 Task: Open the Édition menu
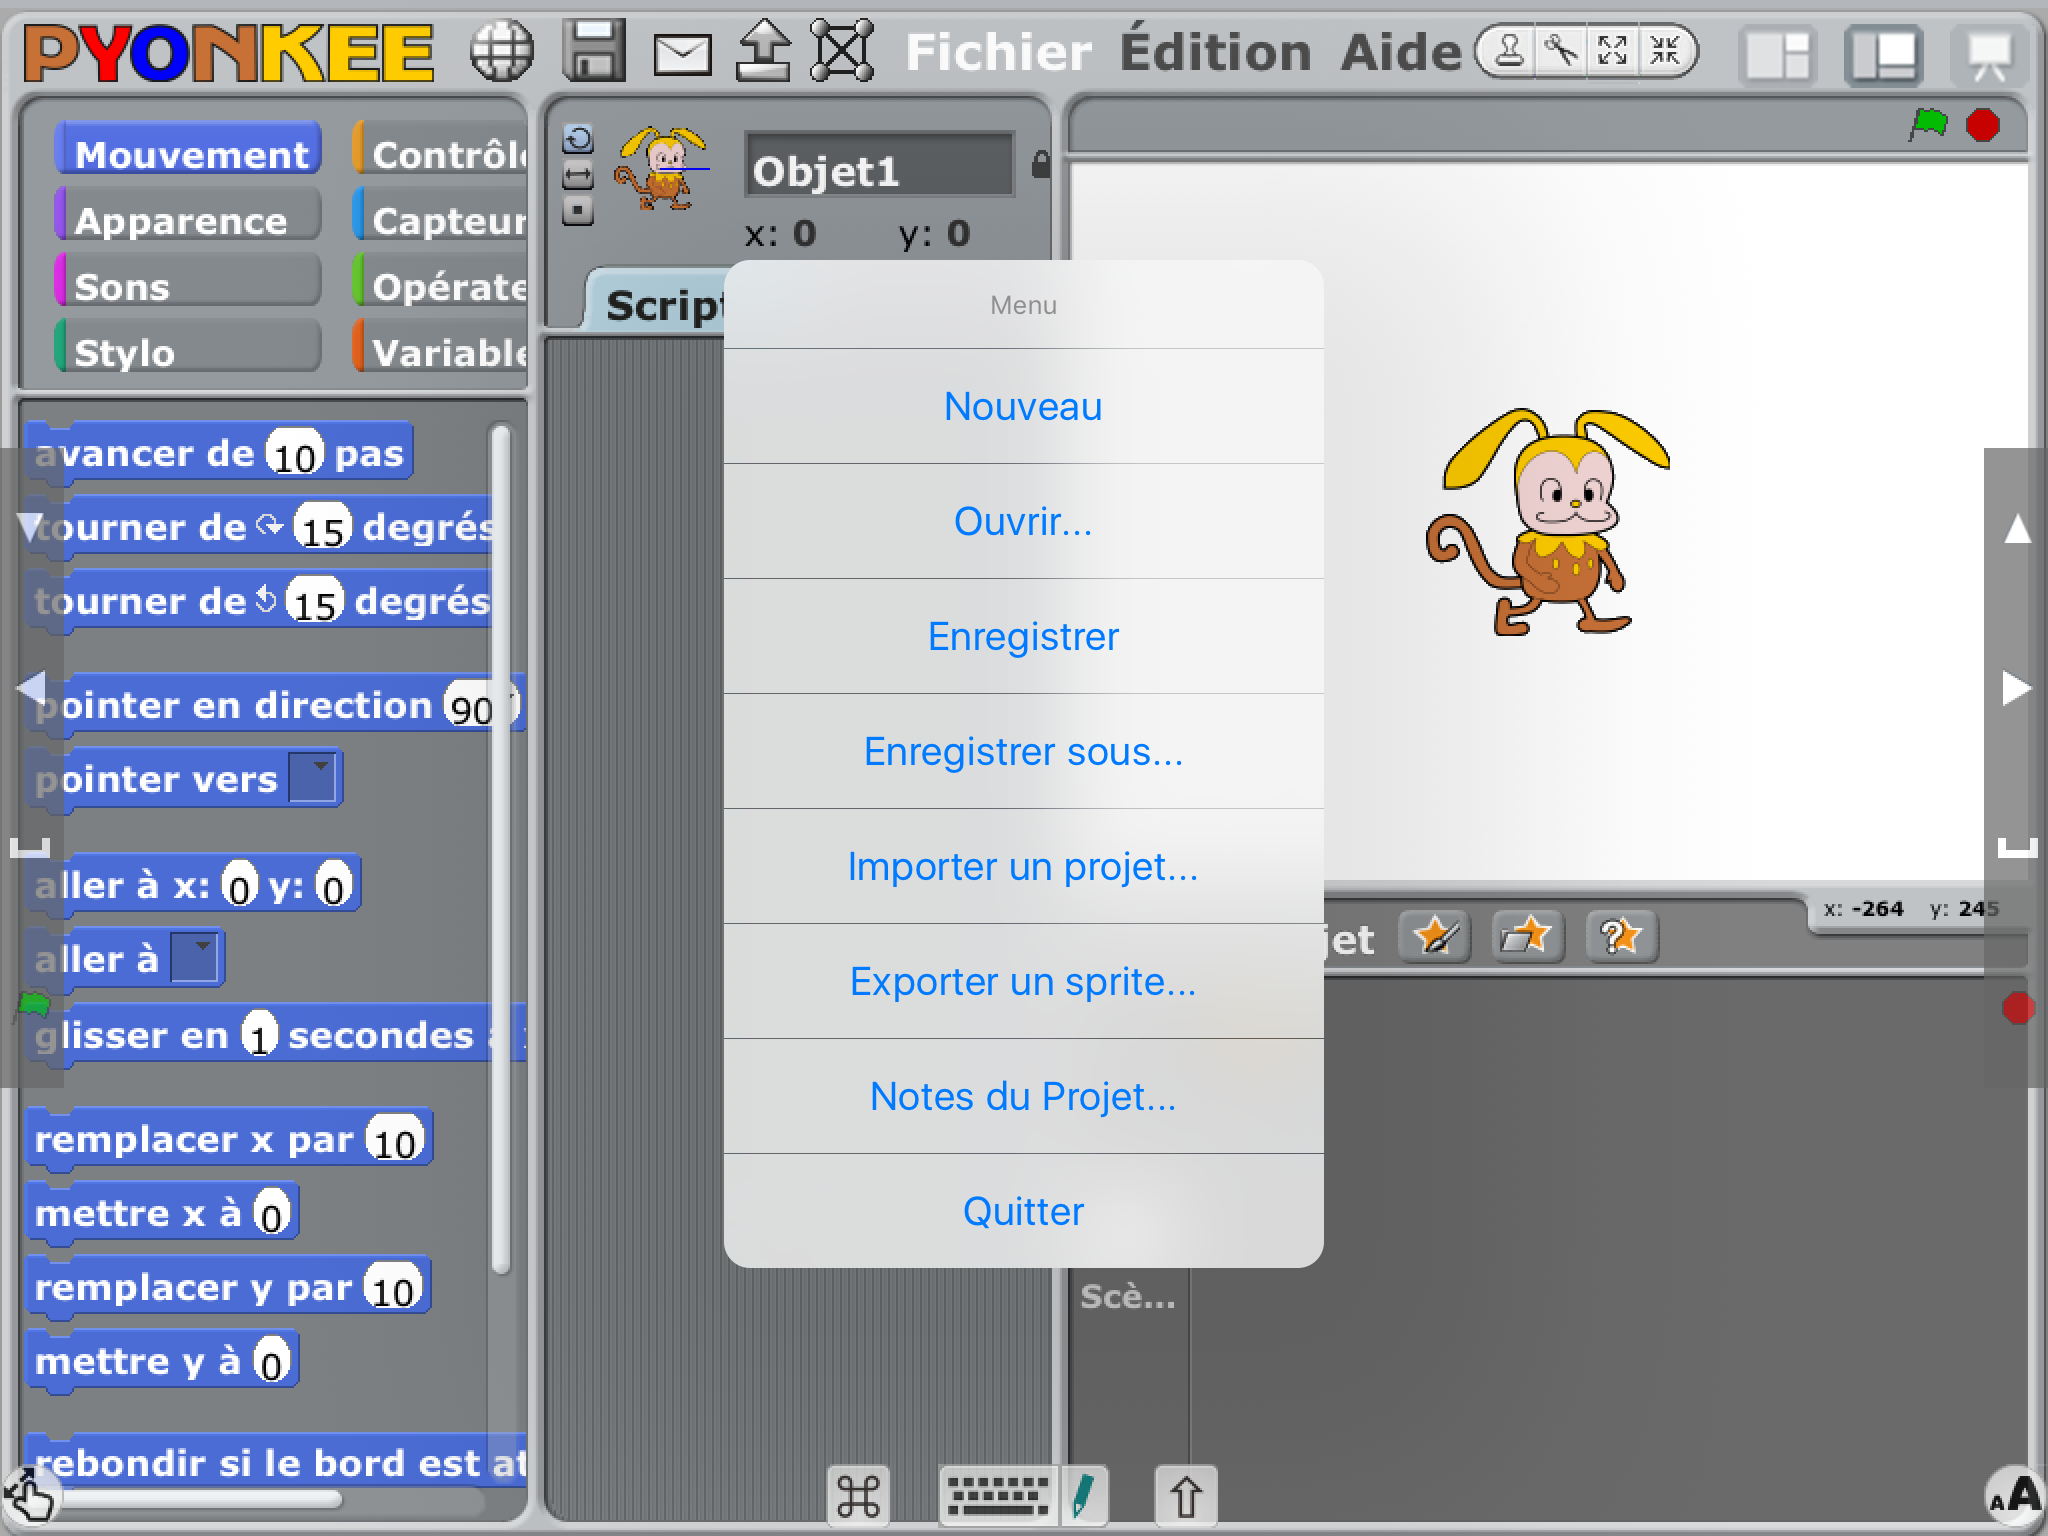click(x=1215, y=52)
